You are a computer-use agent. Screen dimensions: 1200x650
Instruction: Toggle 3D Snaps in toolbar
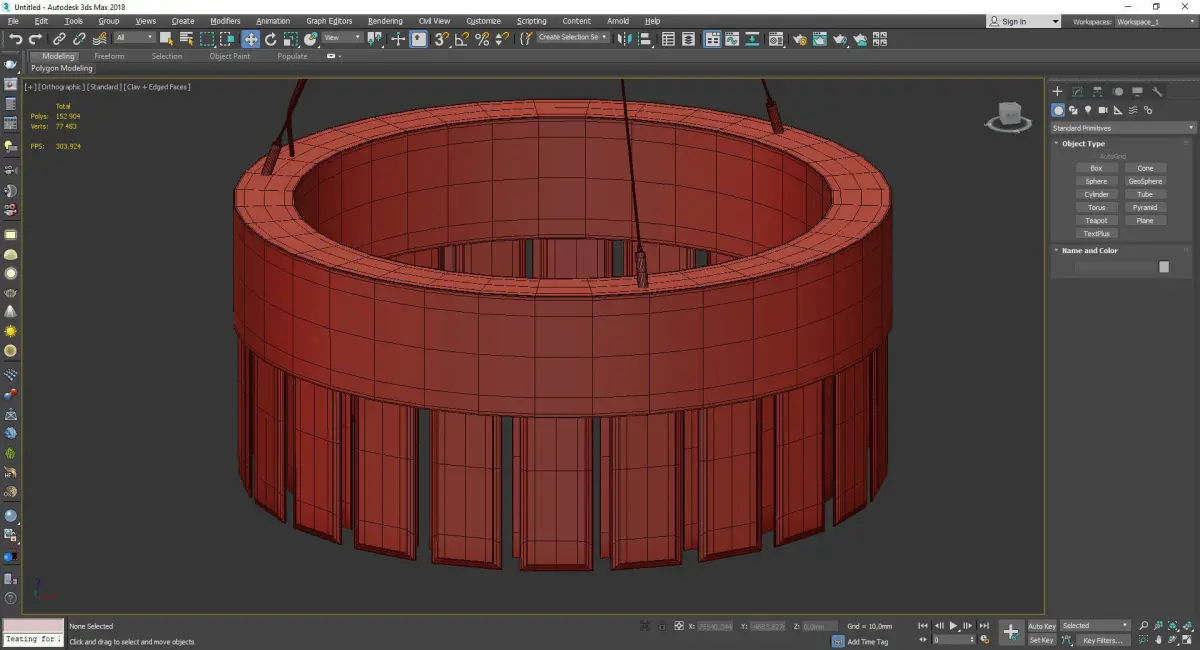point(440,39)
